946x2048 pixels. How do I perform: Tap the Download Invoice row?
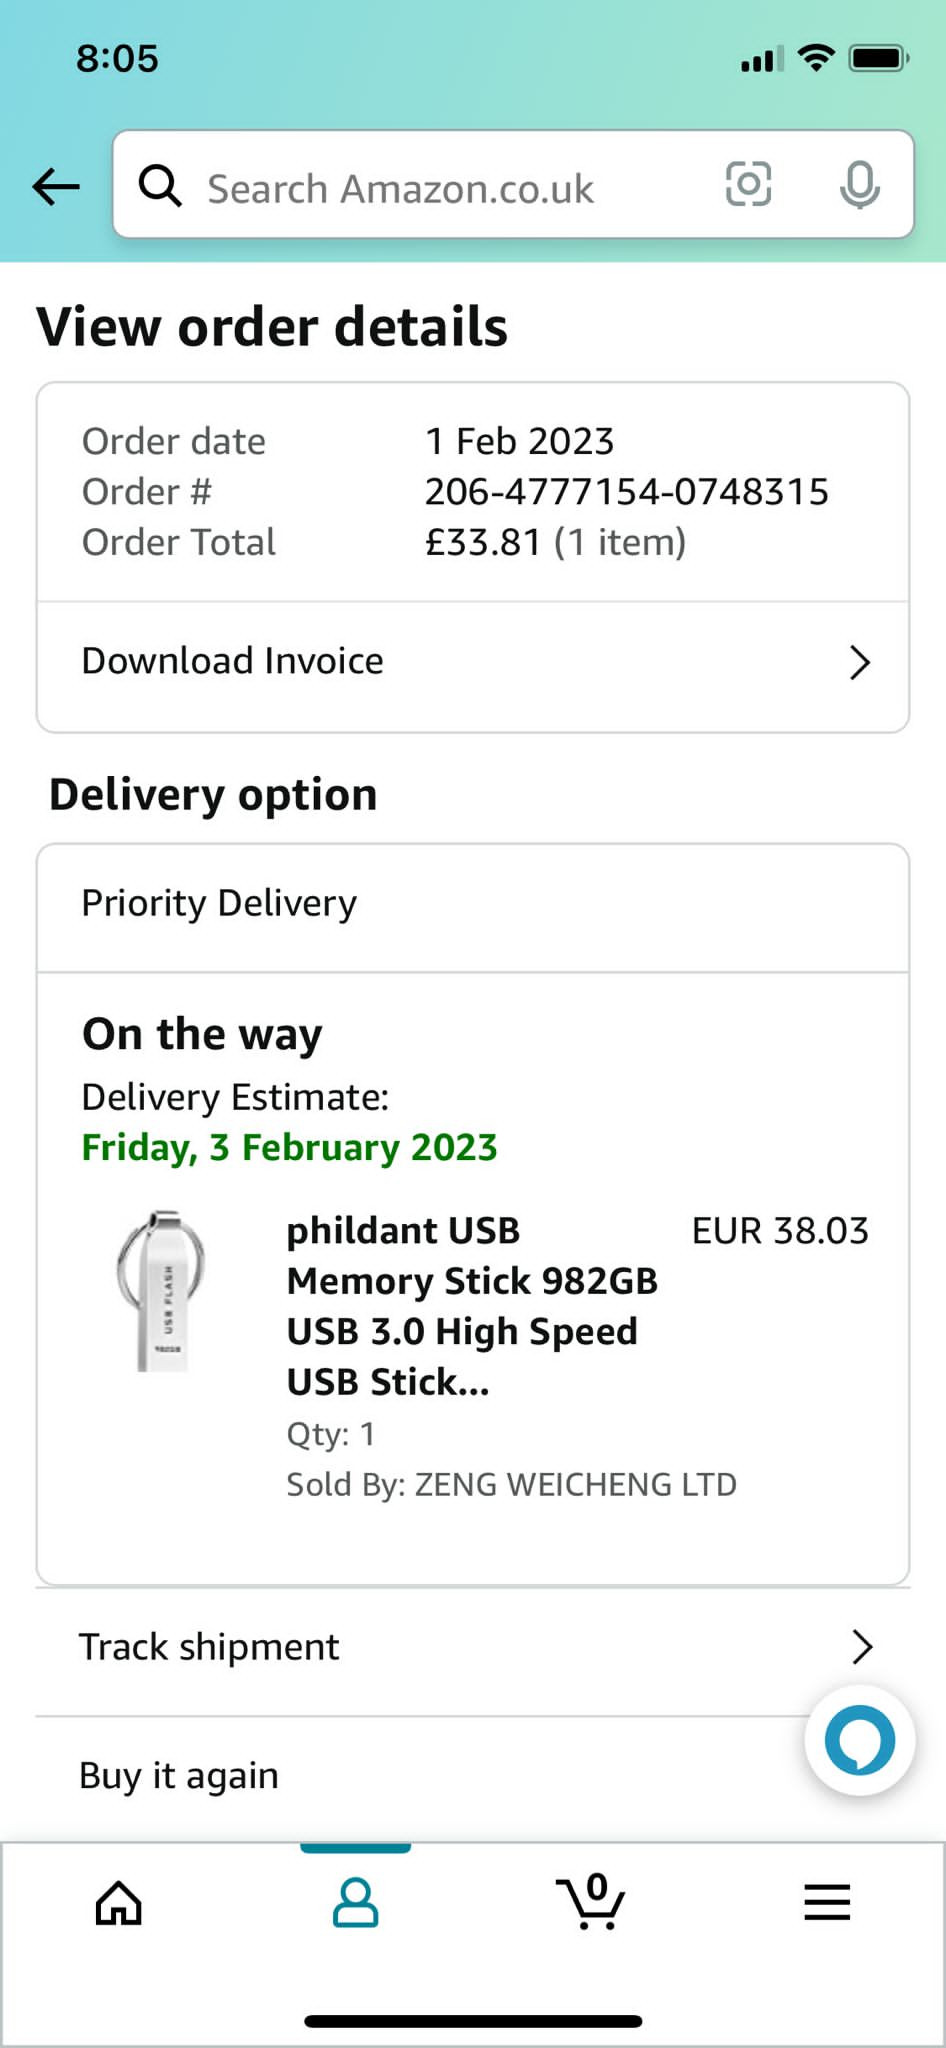(x=400, y=662)
